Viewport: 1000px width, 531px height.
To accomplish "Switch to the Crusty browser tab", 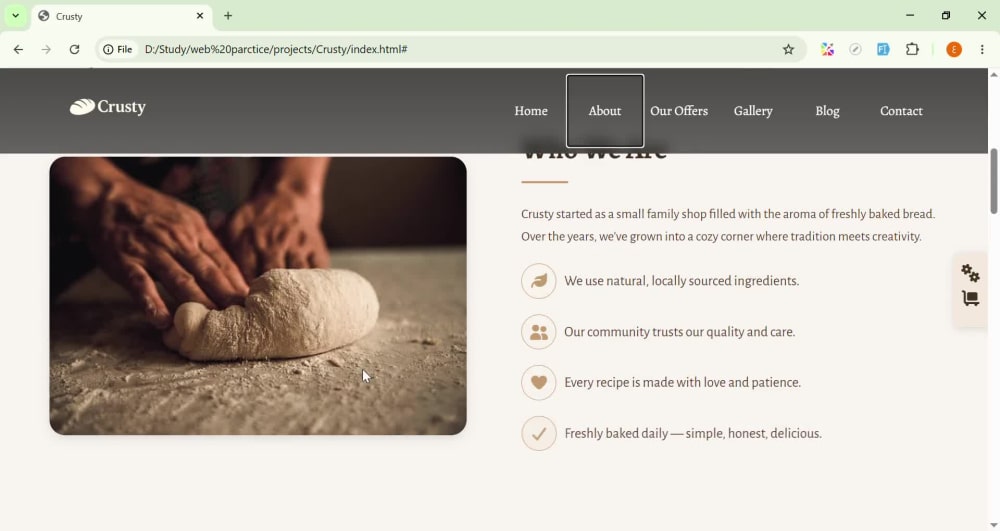I will pyautogui.click(x=121, y=16).
